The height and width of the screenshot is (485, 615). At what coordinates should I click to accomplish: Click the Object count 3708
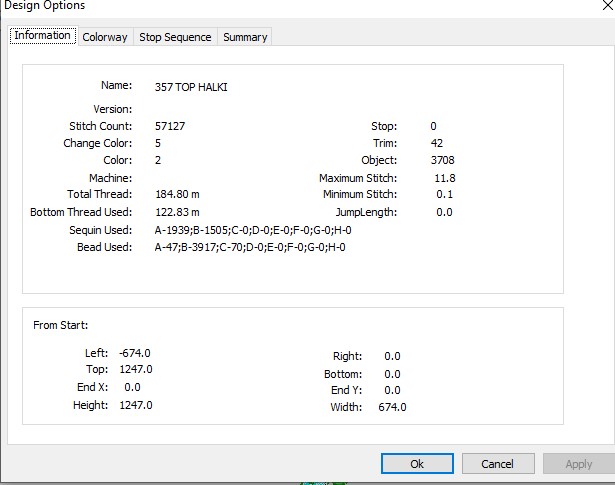tap(442, 160)
